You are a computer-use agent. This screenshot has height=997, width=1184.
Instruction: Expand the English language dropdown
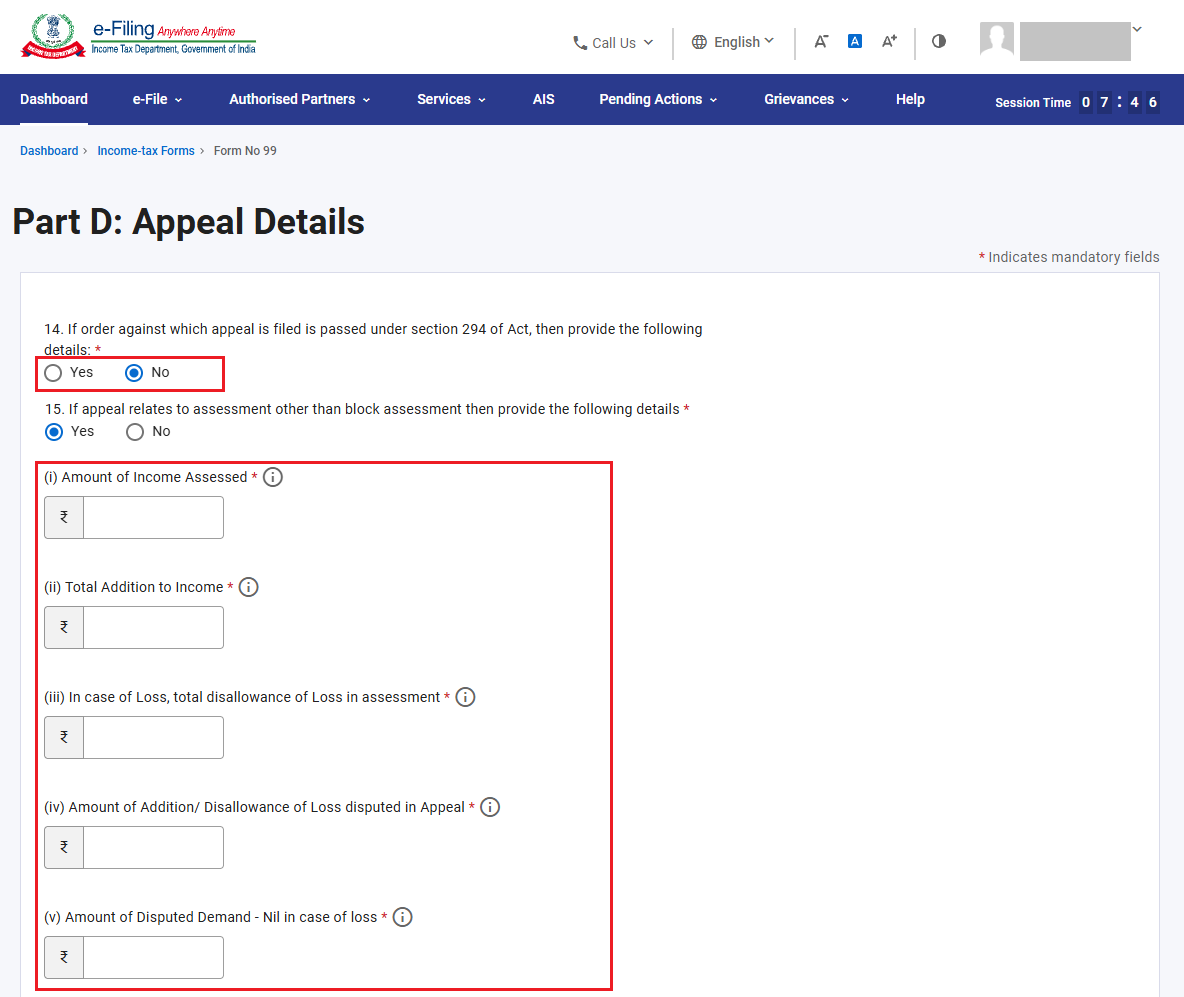click(732, 42)
